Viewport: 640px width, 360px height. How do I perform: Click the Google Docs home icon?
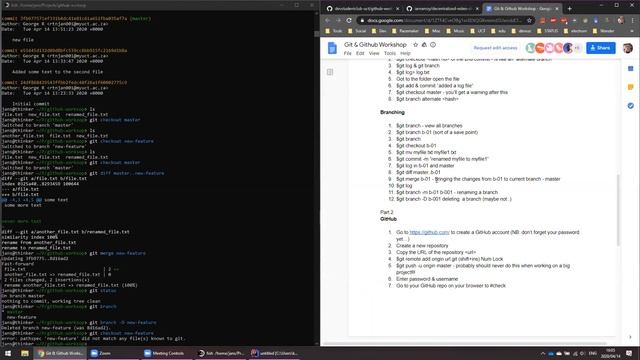332,48
